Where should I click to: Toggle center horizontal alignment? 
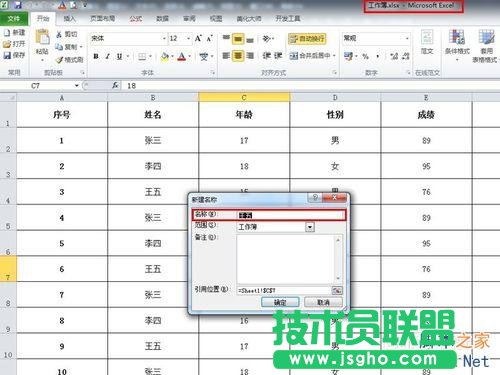pyautogui.click(x=238, y=56)
